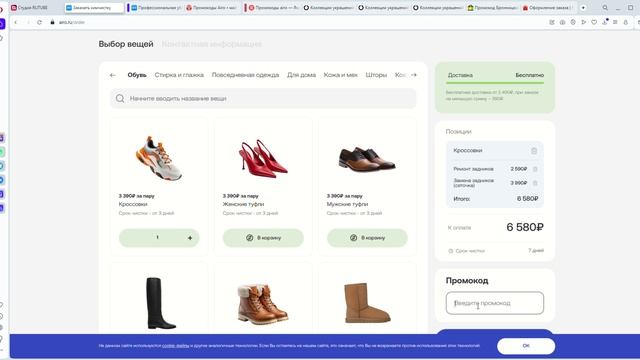
Task: Open the tan sheepskin boot image
Action: click(367, 303)
